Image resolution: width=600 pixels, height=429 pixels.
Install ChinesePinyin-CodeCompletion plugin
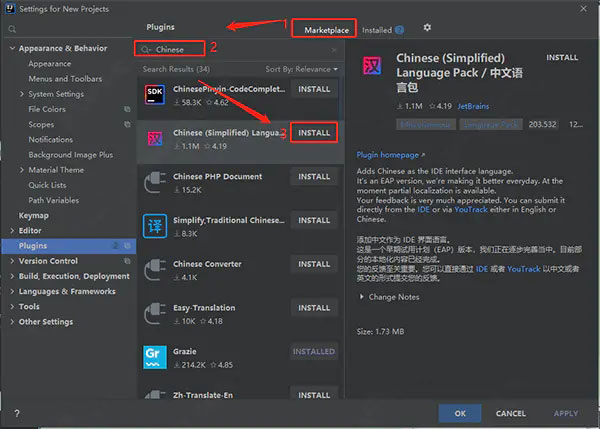pos(314,89)
